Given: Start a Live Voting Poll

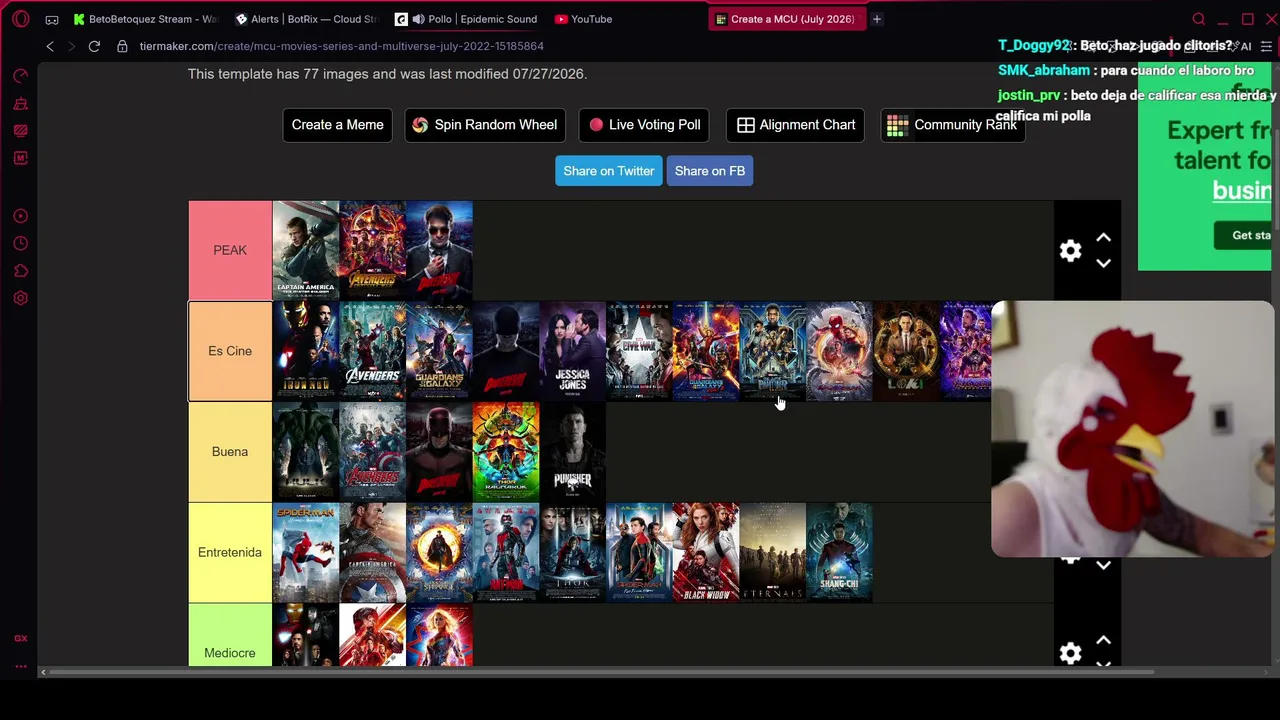Looking at the screenshot, I should tap(645, 125).
